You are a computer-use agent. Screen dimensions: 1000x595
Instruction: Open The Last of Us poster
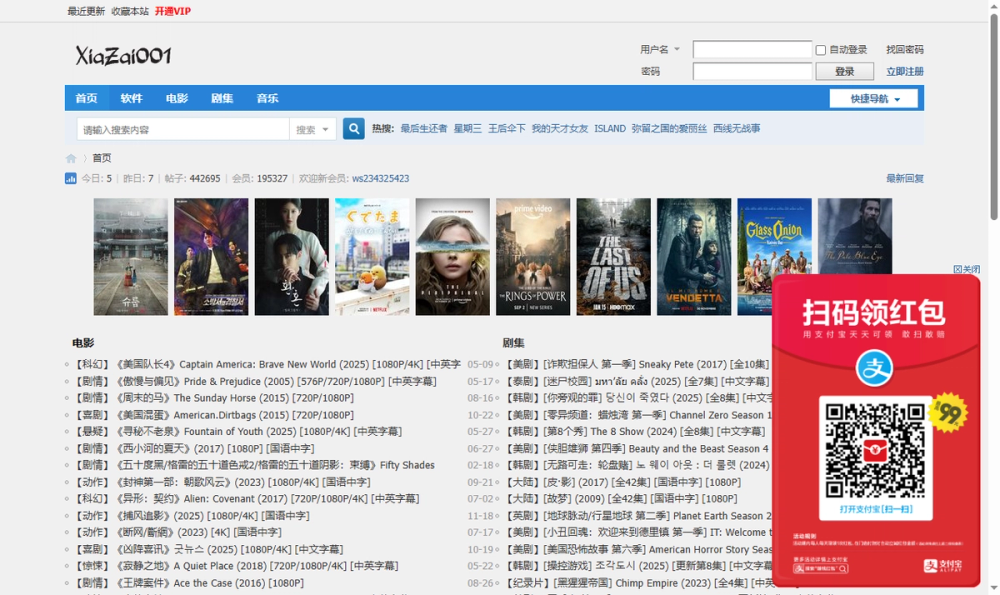pos(614,256)
